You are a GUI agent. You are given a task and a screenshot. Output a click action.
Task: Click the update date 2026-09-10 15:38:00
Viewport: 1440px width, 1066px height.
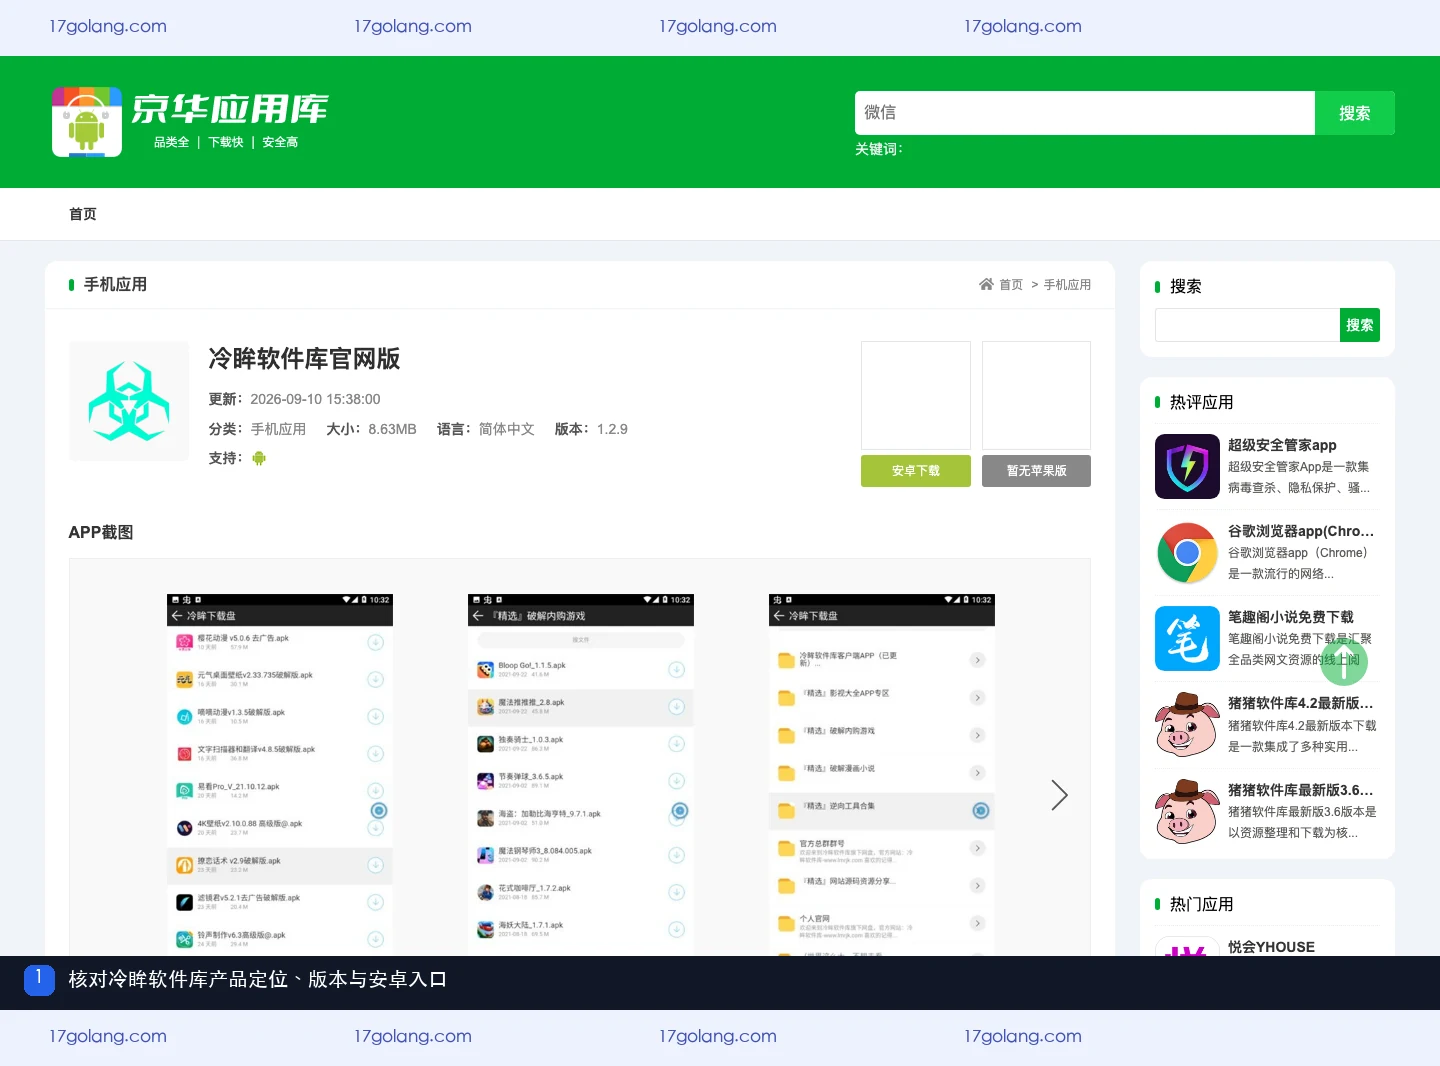click(315, 399)
